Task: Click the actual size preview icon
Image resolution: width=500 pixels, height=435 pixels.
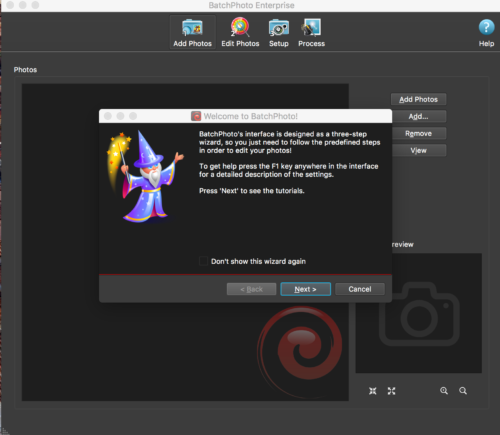Action: (x=391, y=391)
